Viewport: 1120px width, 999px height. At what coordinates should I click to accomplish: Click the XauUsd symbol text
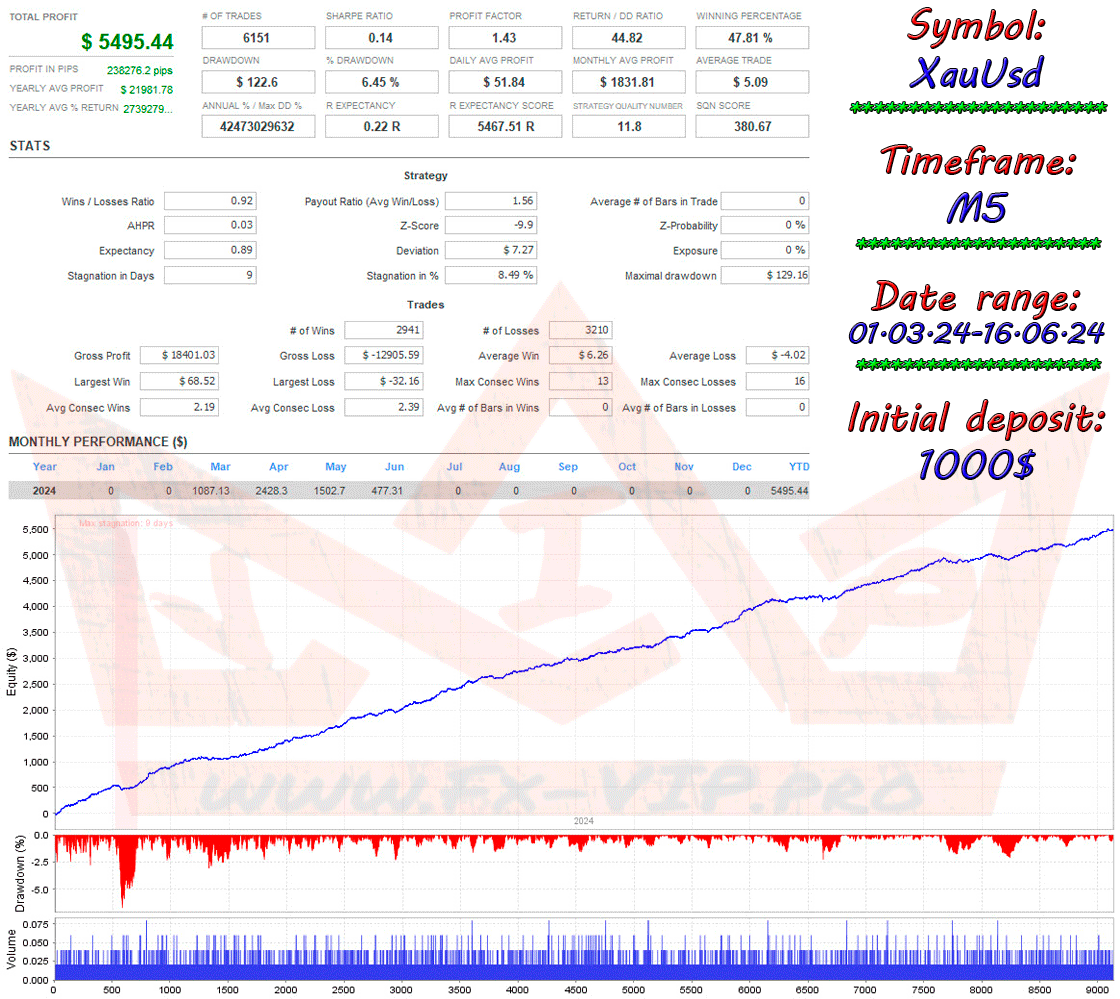pyautogui.click(x=978, y=73)
